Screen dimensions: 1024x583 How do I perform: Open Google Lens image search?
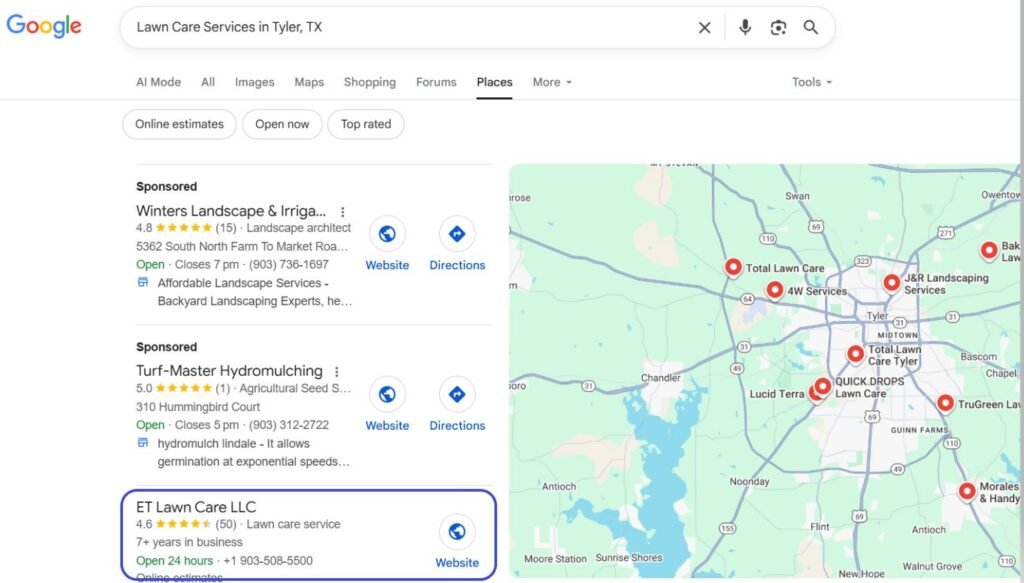(778, 28)
